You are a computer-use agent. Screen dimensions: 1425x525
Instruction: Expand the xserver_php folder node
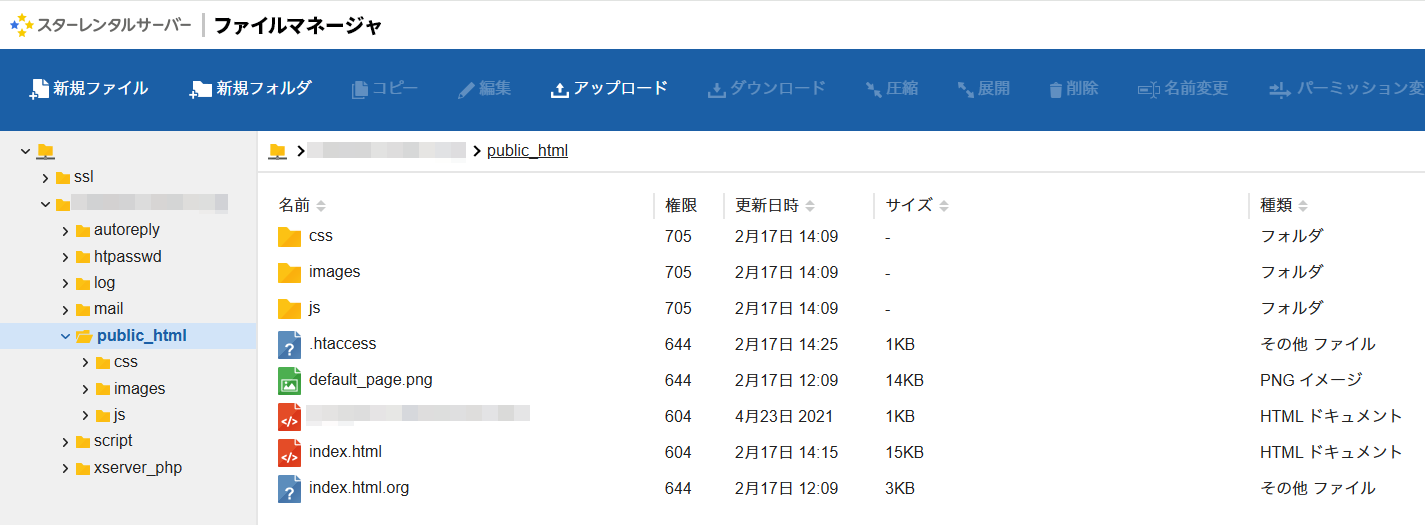tap(65, 468)
